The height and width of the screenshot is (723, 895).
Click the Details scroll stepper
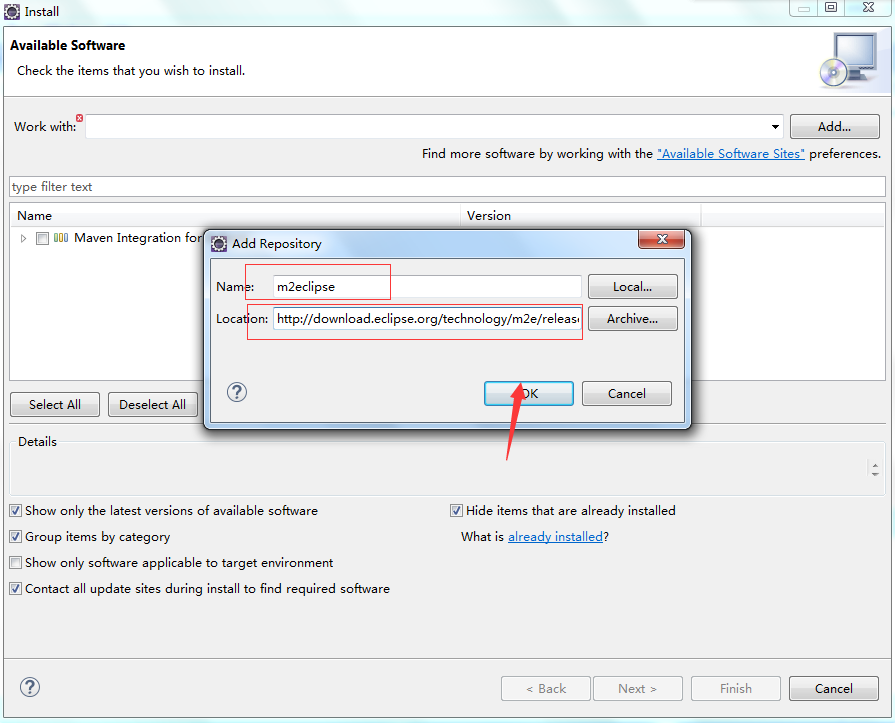point(875,470)
